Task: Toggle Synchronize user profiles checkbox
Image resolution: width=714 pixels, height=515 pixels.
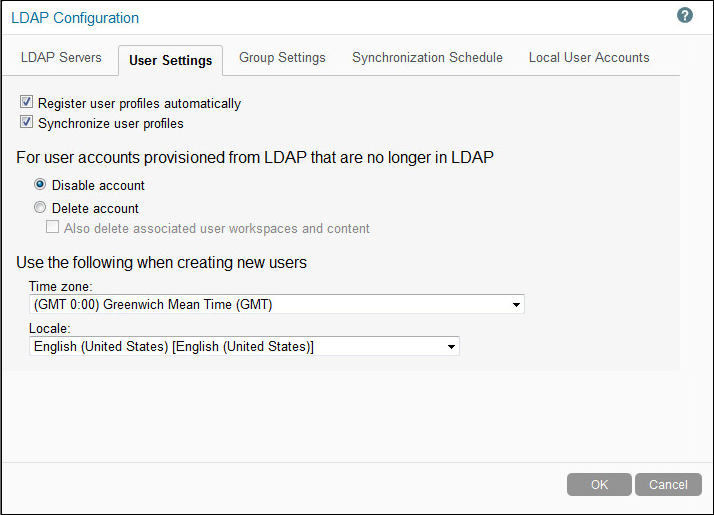Action: click(x=27, y=124)
